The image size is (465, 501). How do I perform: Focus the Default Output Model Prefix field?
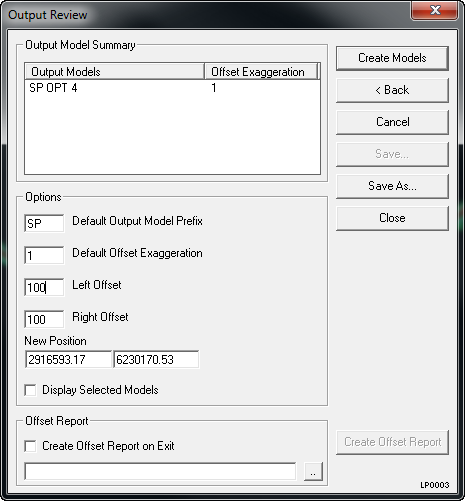(44, 223)
